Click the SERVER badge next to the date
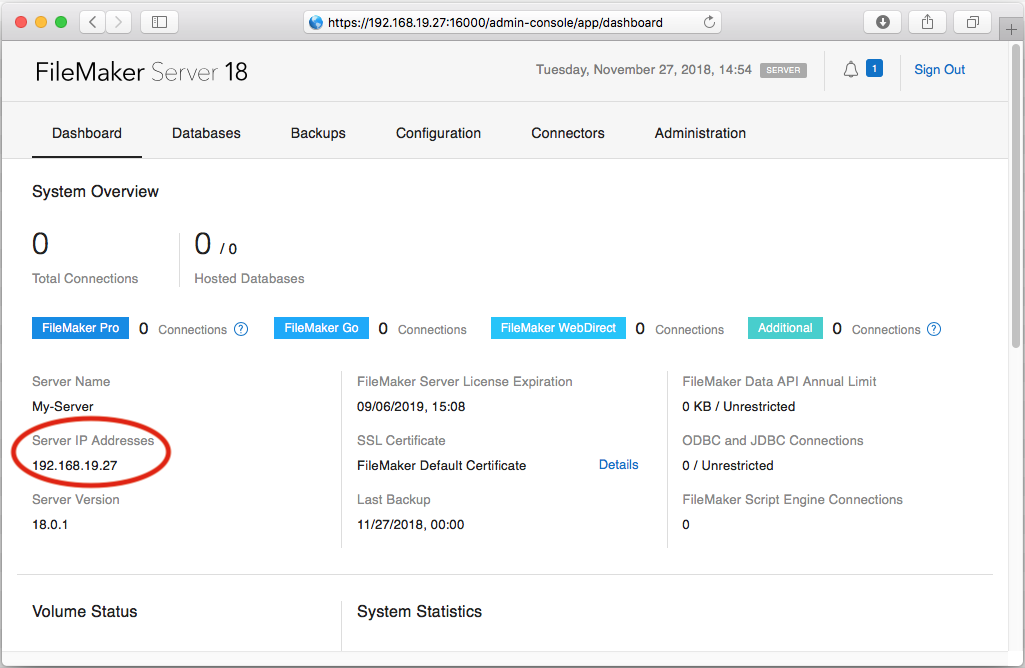 pos(782,70)
